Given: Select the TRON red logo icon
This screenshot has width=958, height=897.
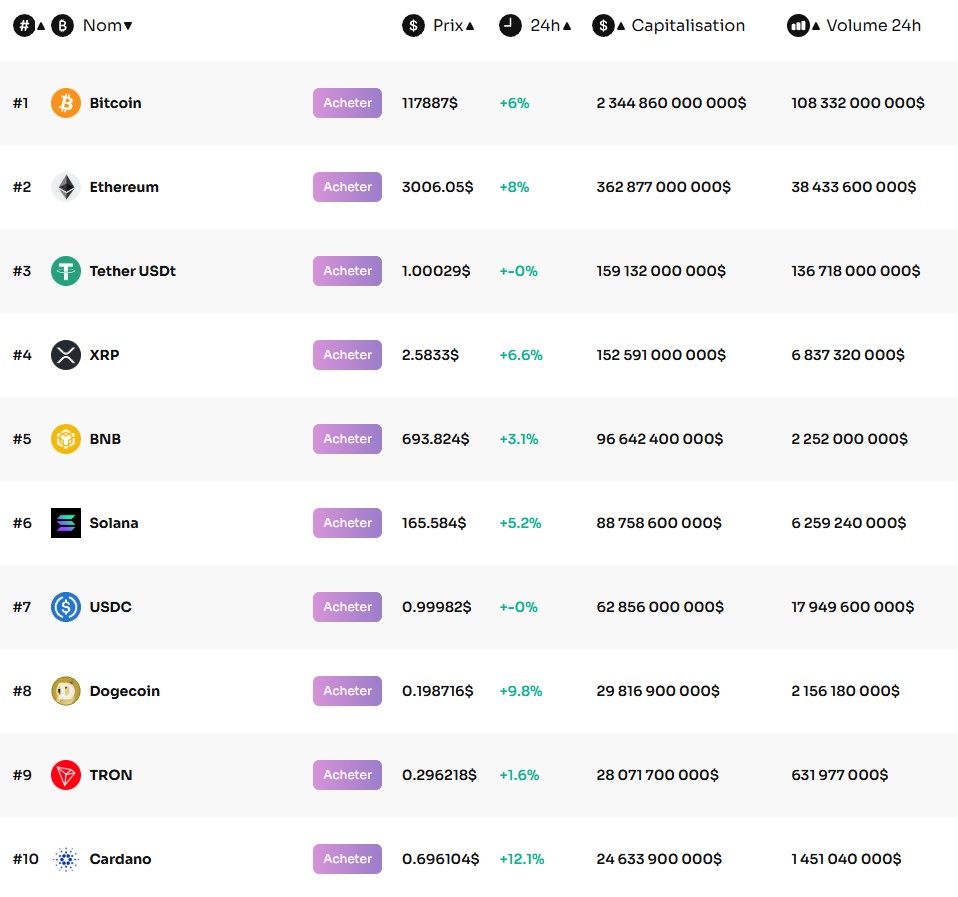Looking at the screenshot, I should 66,775.
